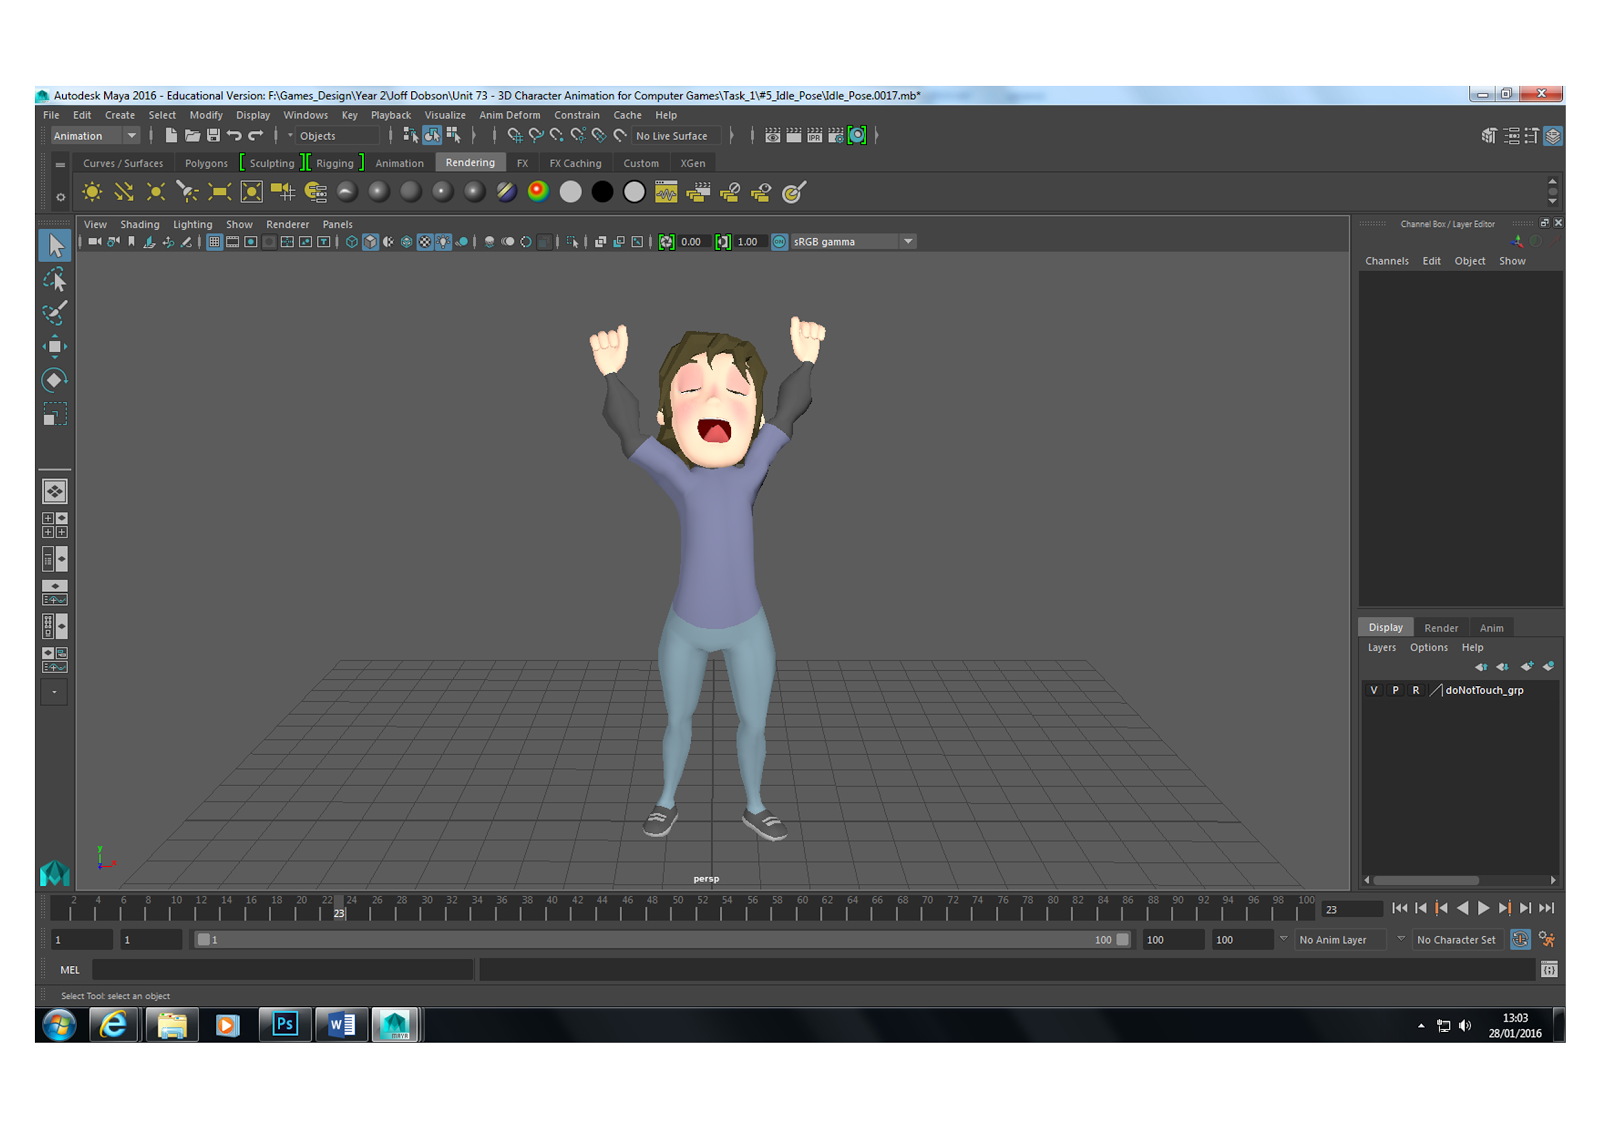The width and height of the screenshot is (1600, 1128).
Task: Pick the black material swatch on shelf
Action: click(602, 192)
